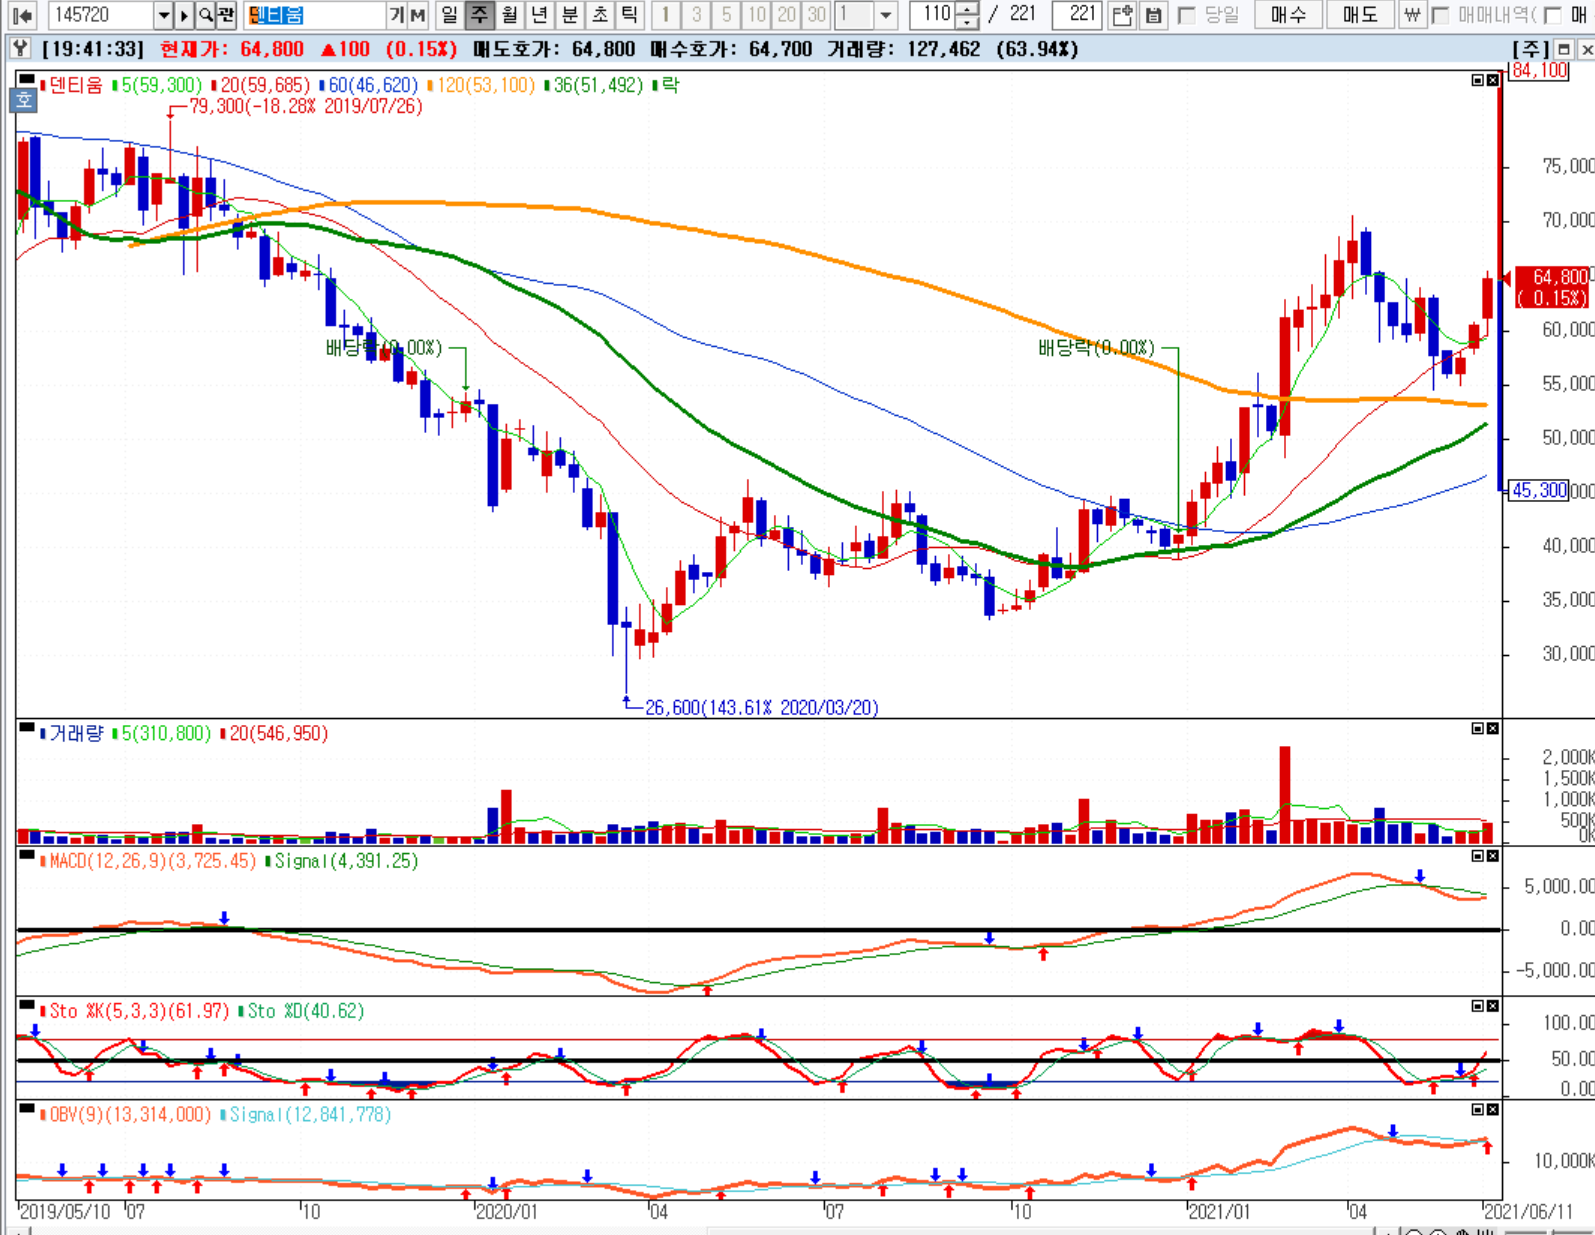The image size is (1595, 1235).
Task: Open the chart settings wrench icon
Action: [x=21, y=48]
